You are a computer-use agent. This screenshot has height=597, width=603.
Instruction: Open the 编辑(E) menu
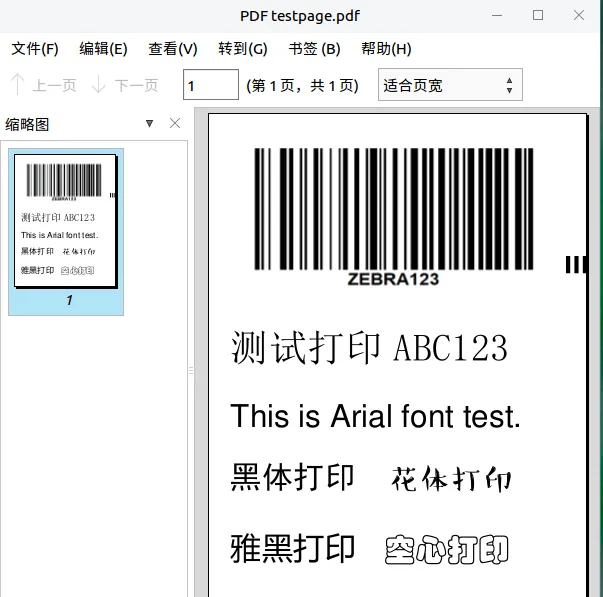[x=103, y=48]
